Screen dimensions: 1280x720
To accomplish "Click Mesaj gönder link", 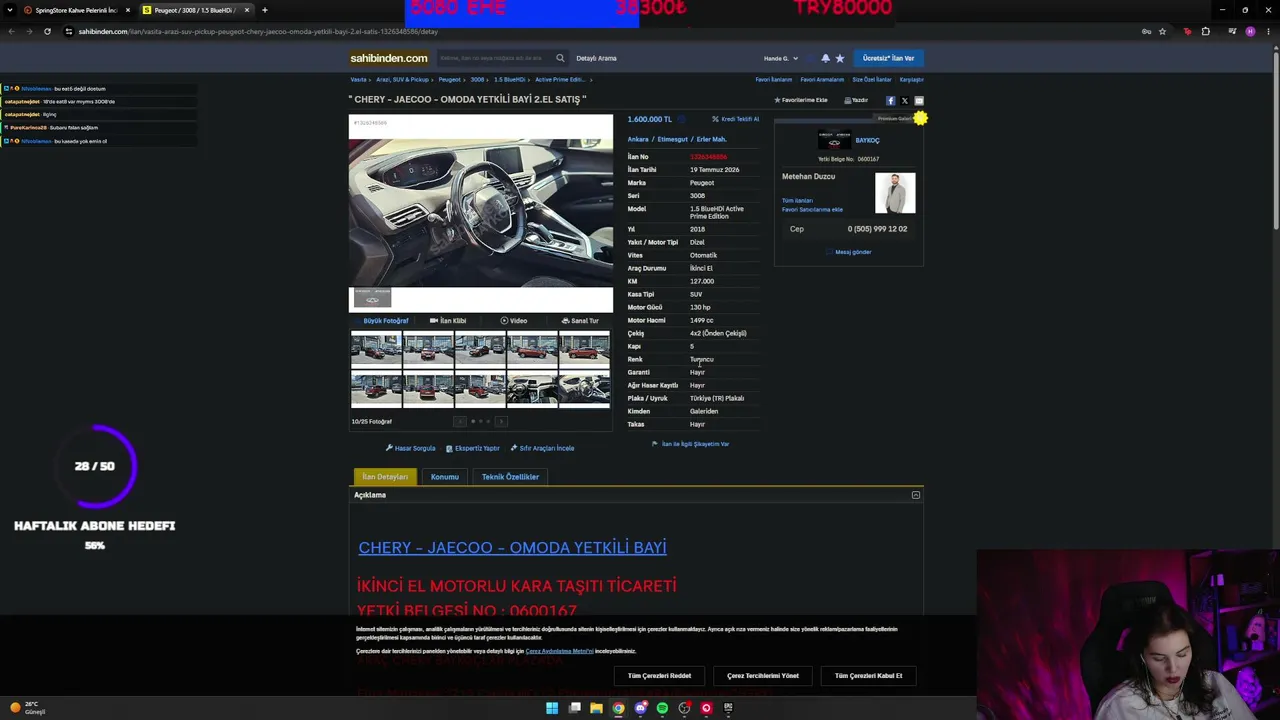I will (x=849, y=252).
